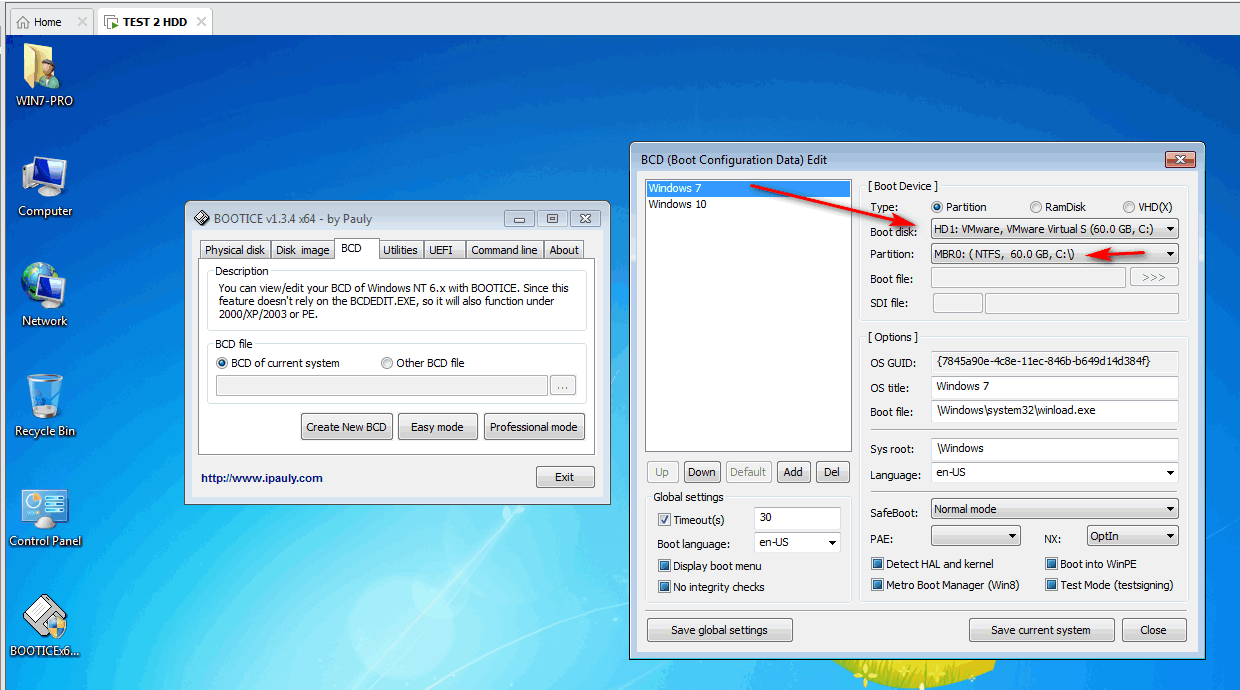Open the Utilities tab

tap(400, 250)
